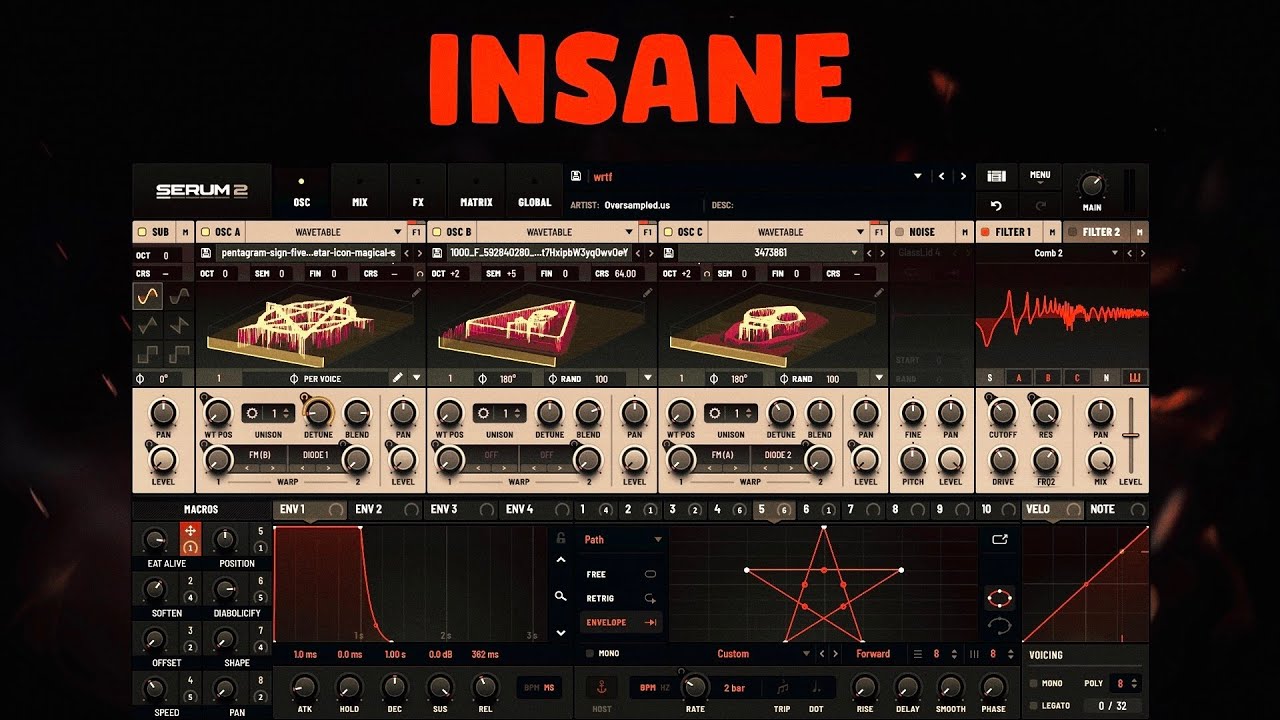Click the LFO export shape icon
1280x720 pixels.
point(999,539)
